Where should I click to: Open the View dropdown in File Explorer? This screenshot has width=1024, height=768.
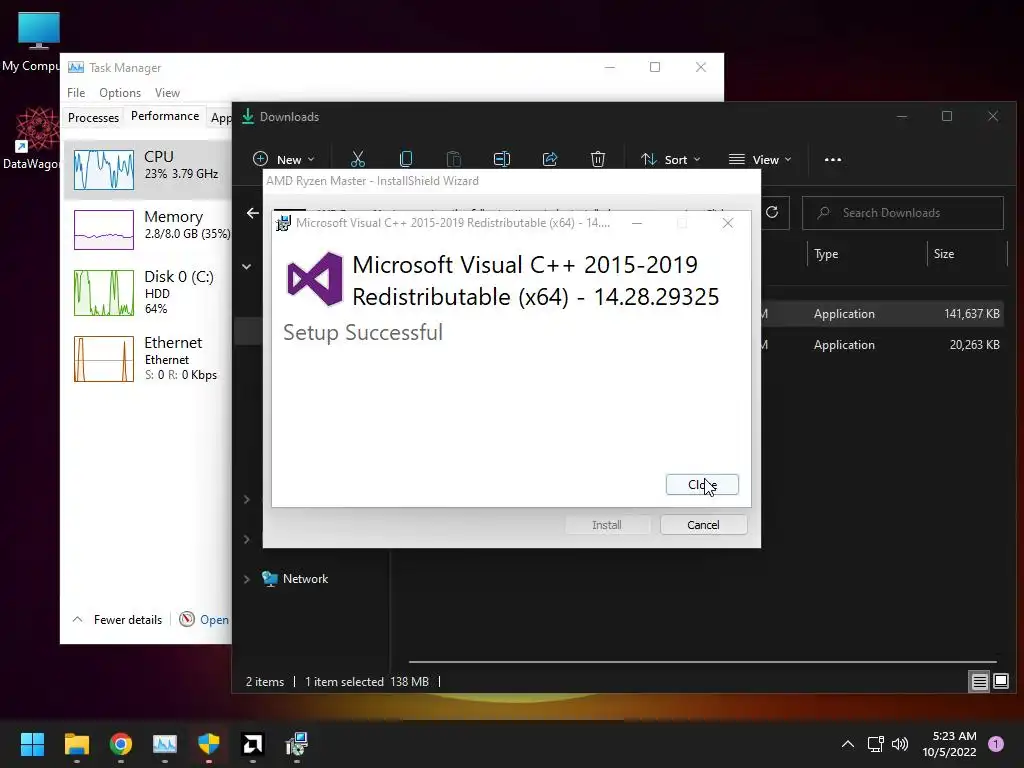click(760, 159)
